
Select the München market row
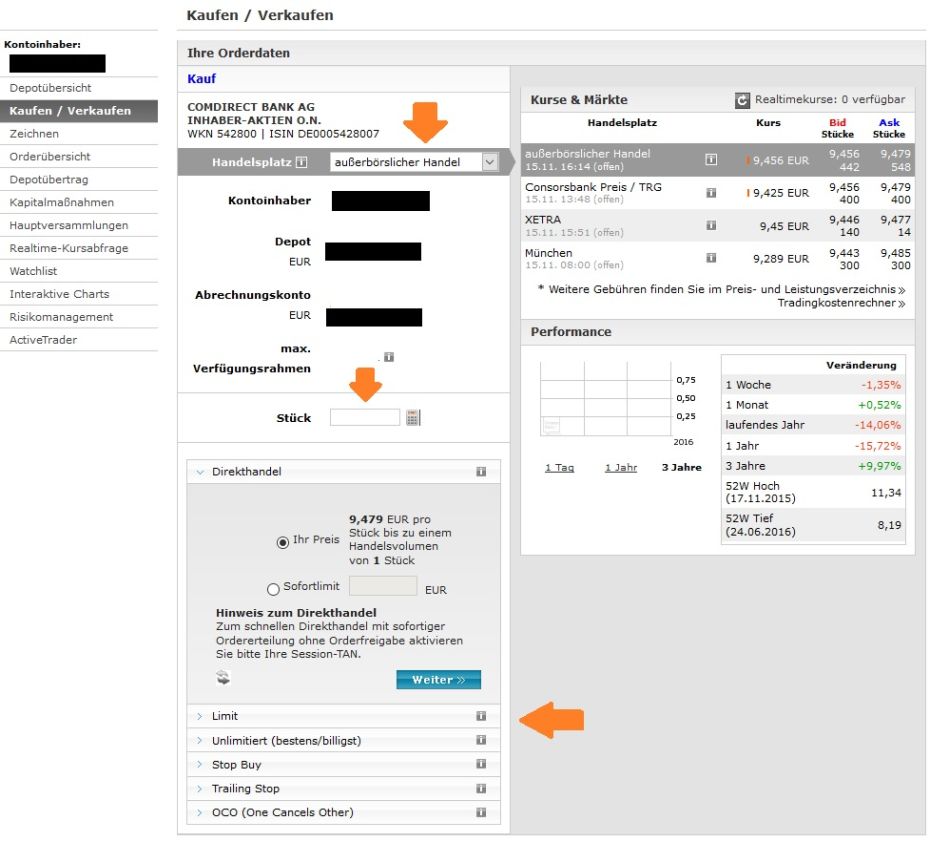717,258
